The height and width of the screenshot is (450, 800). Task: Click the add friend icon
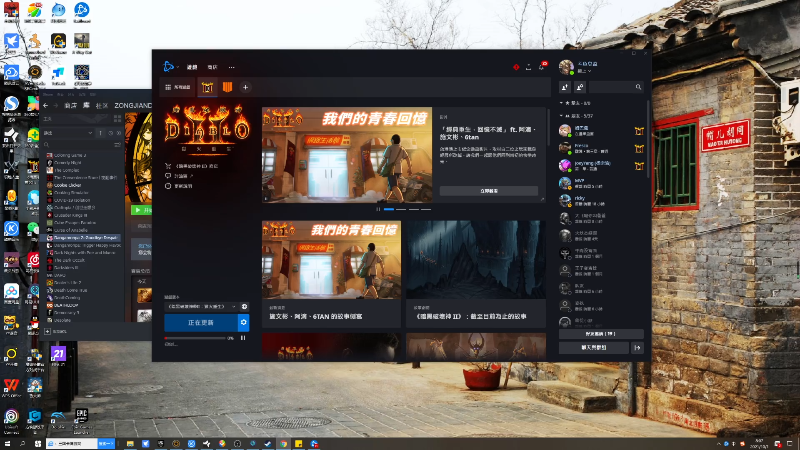point(565,87)
